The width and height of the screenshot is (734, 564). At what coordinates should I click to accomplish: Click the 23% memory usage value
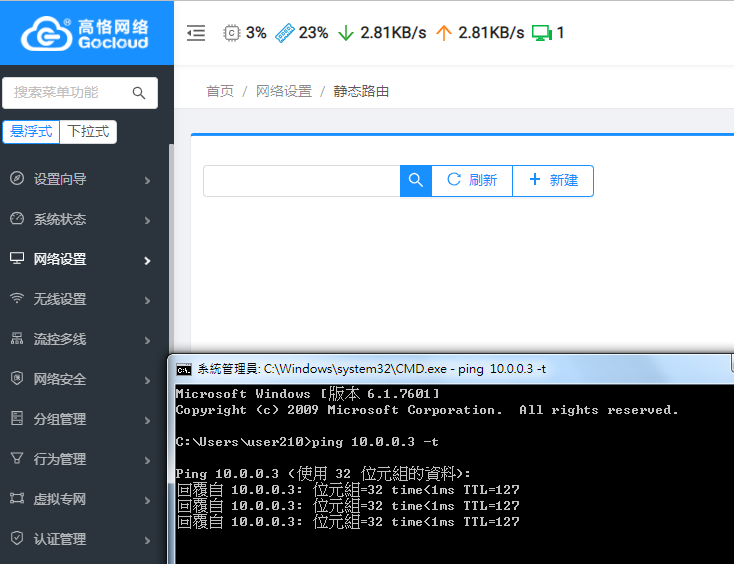(313, 33)
